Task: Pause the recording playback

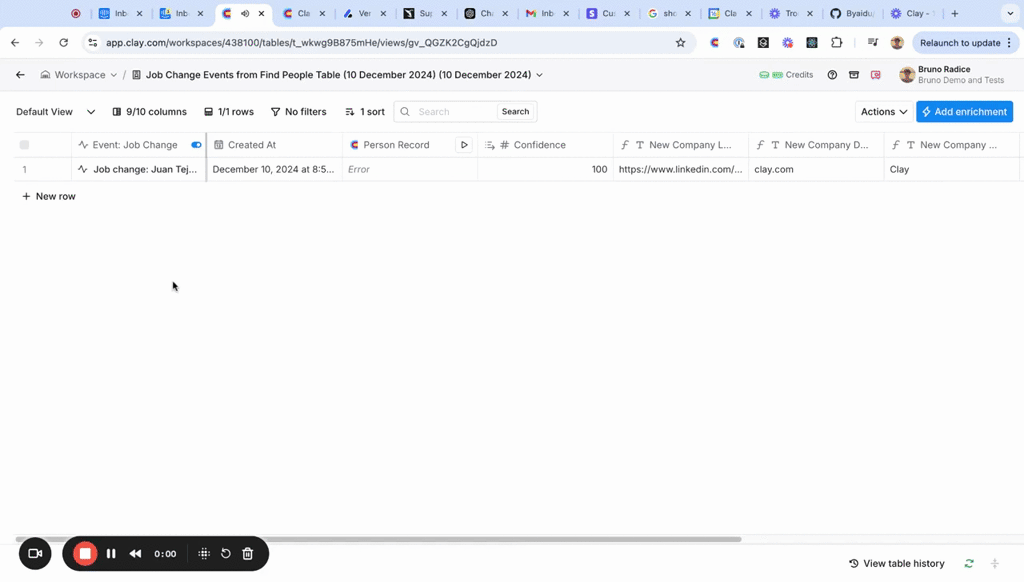Action: tap(111, 553)
